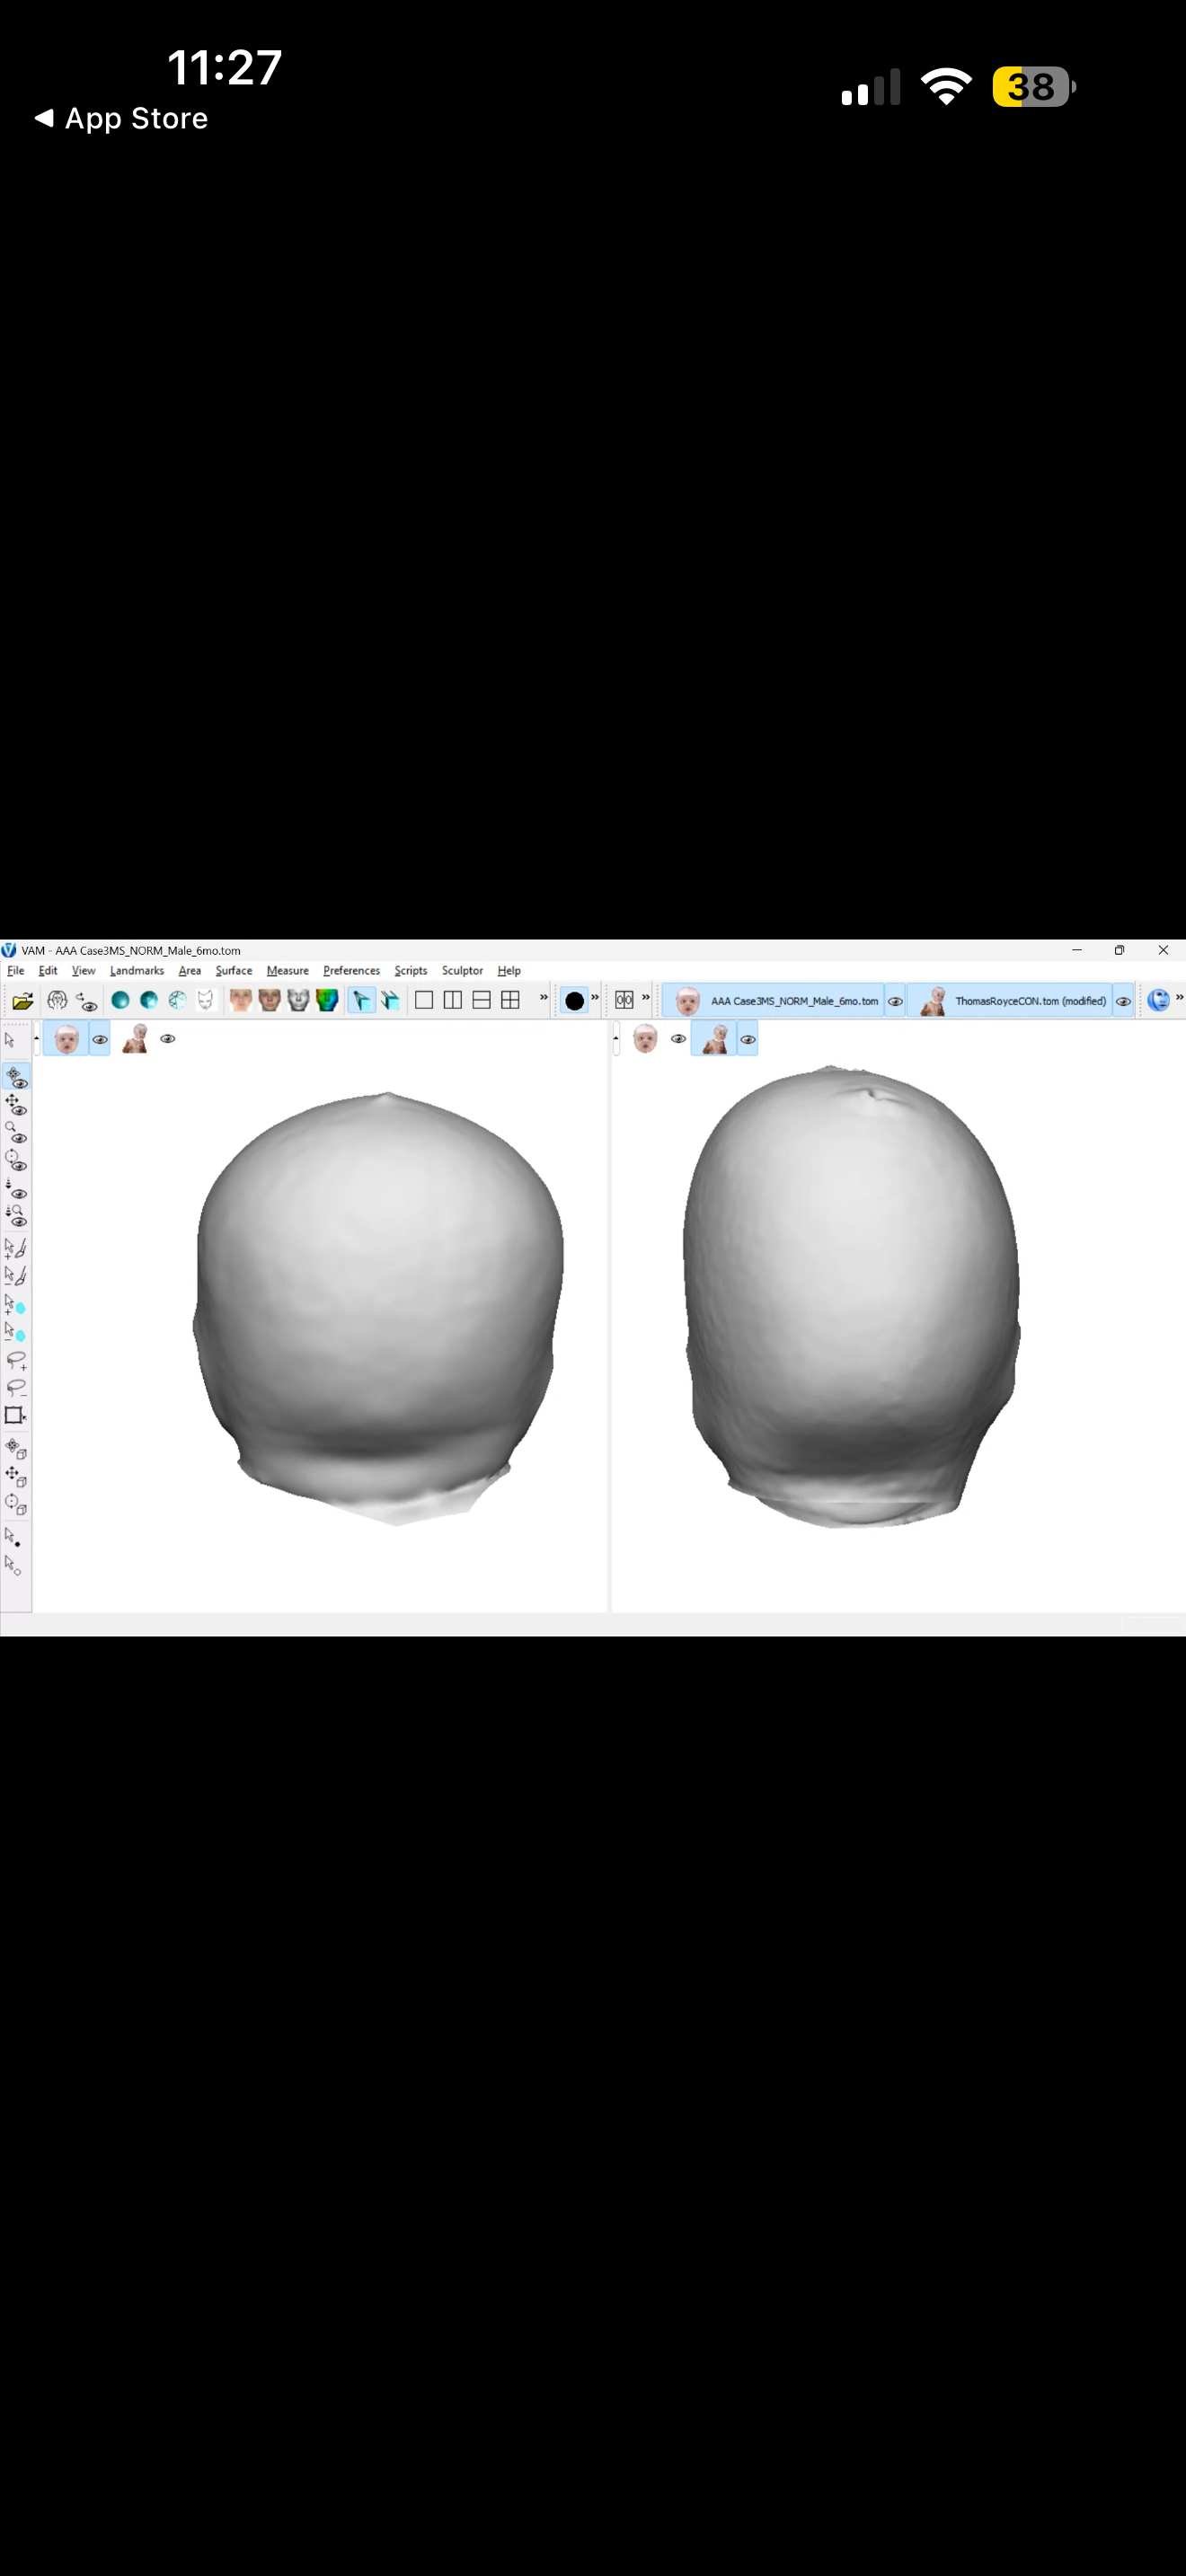Toggle baby-face surface visibility in left pane
Screen dimensions: 1186x2576
coord(100,1039)
